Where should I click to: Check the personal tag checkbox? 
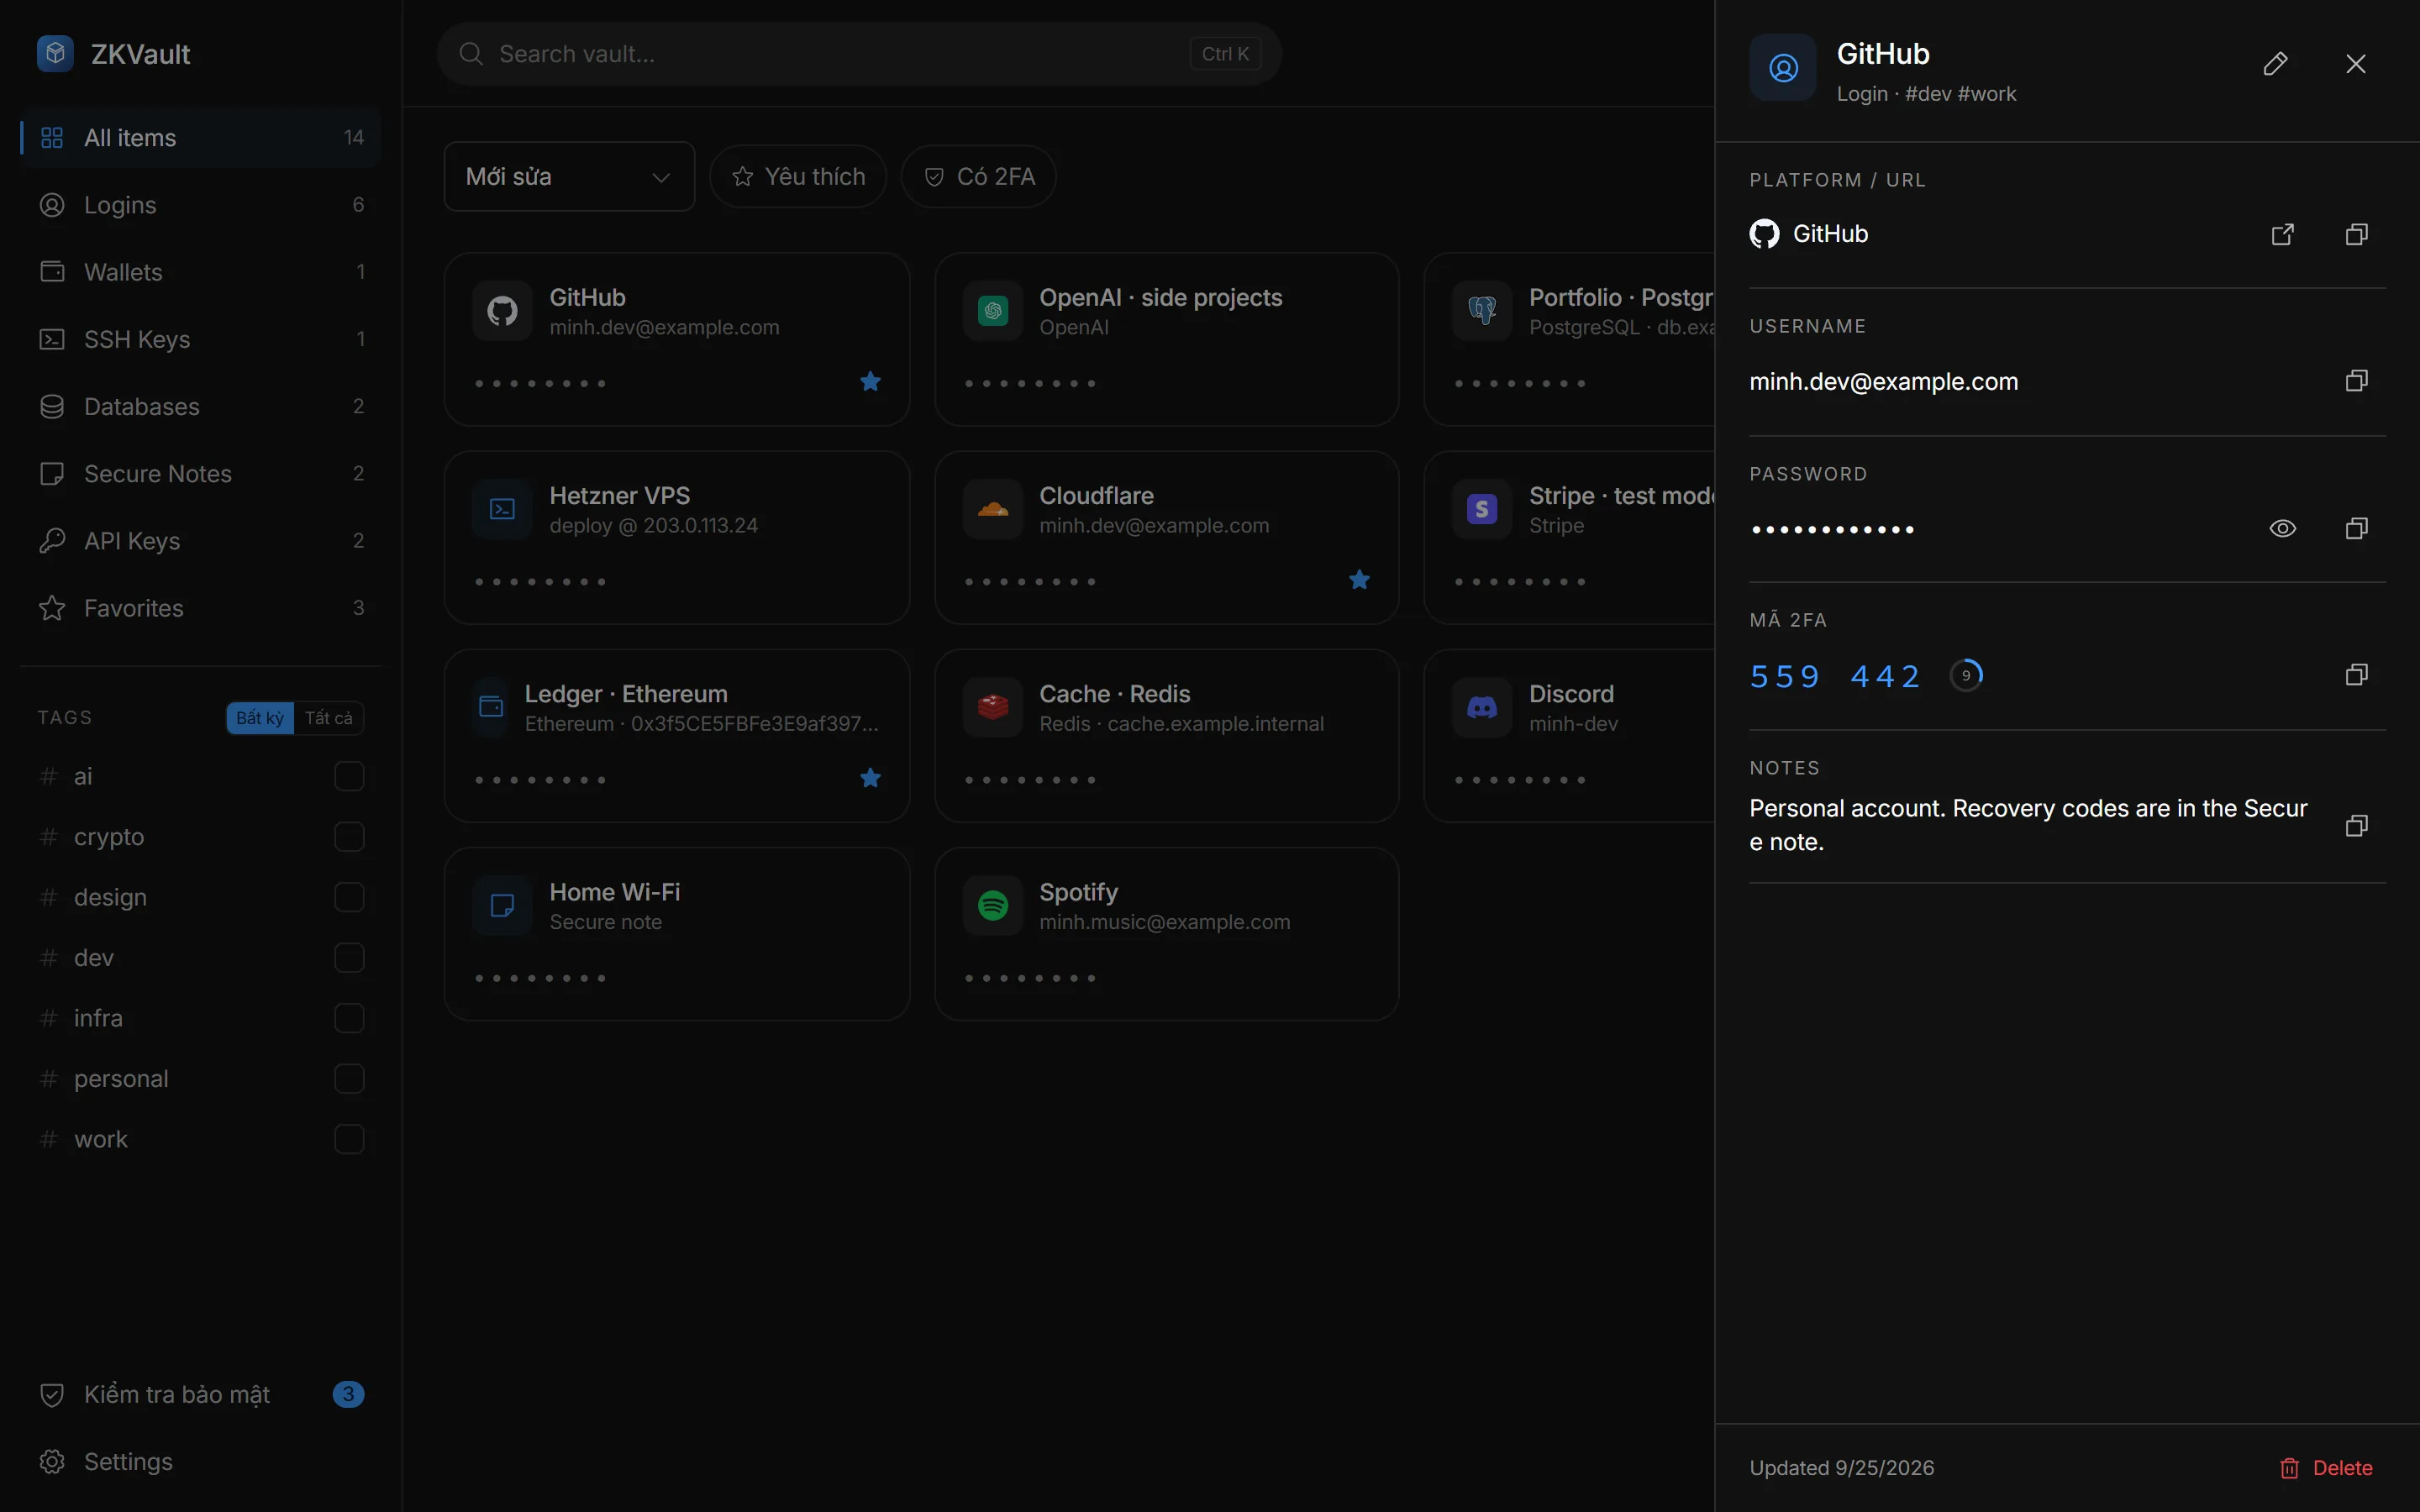[x=349, y=1079]
